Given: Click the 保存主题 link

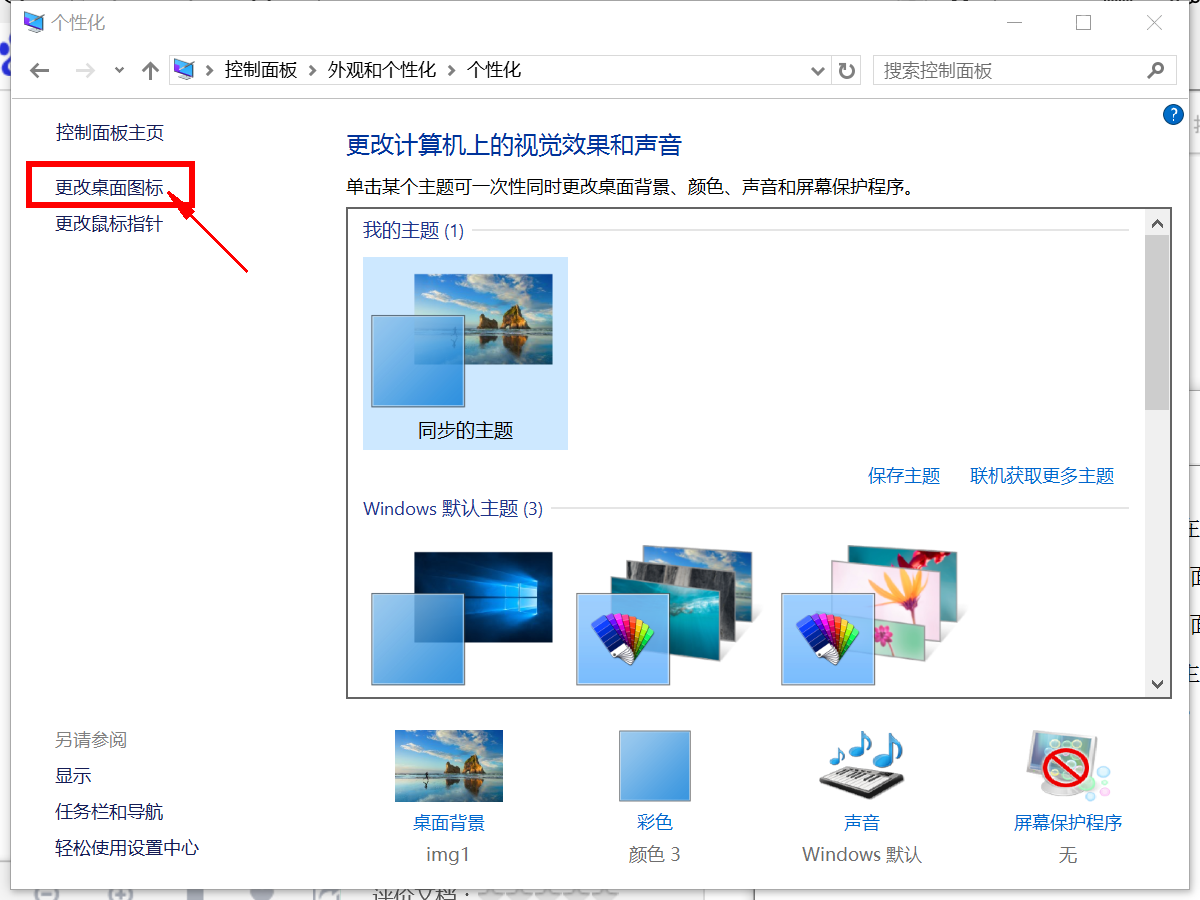Looking at the screenshot, I should (904, 476).
